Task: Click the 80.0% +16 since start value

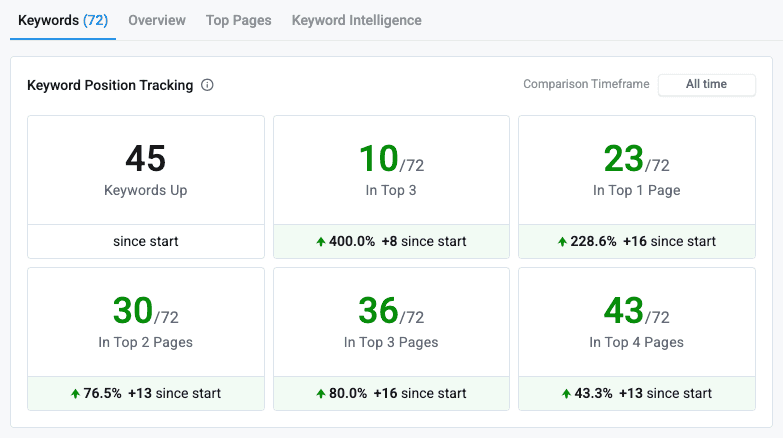Action: [392, 393]
